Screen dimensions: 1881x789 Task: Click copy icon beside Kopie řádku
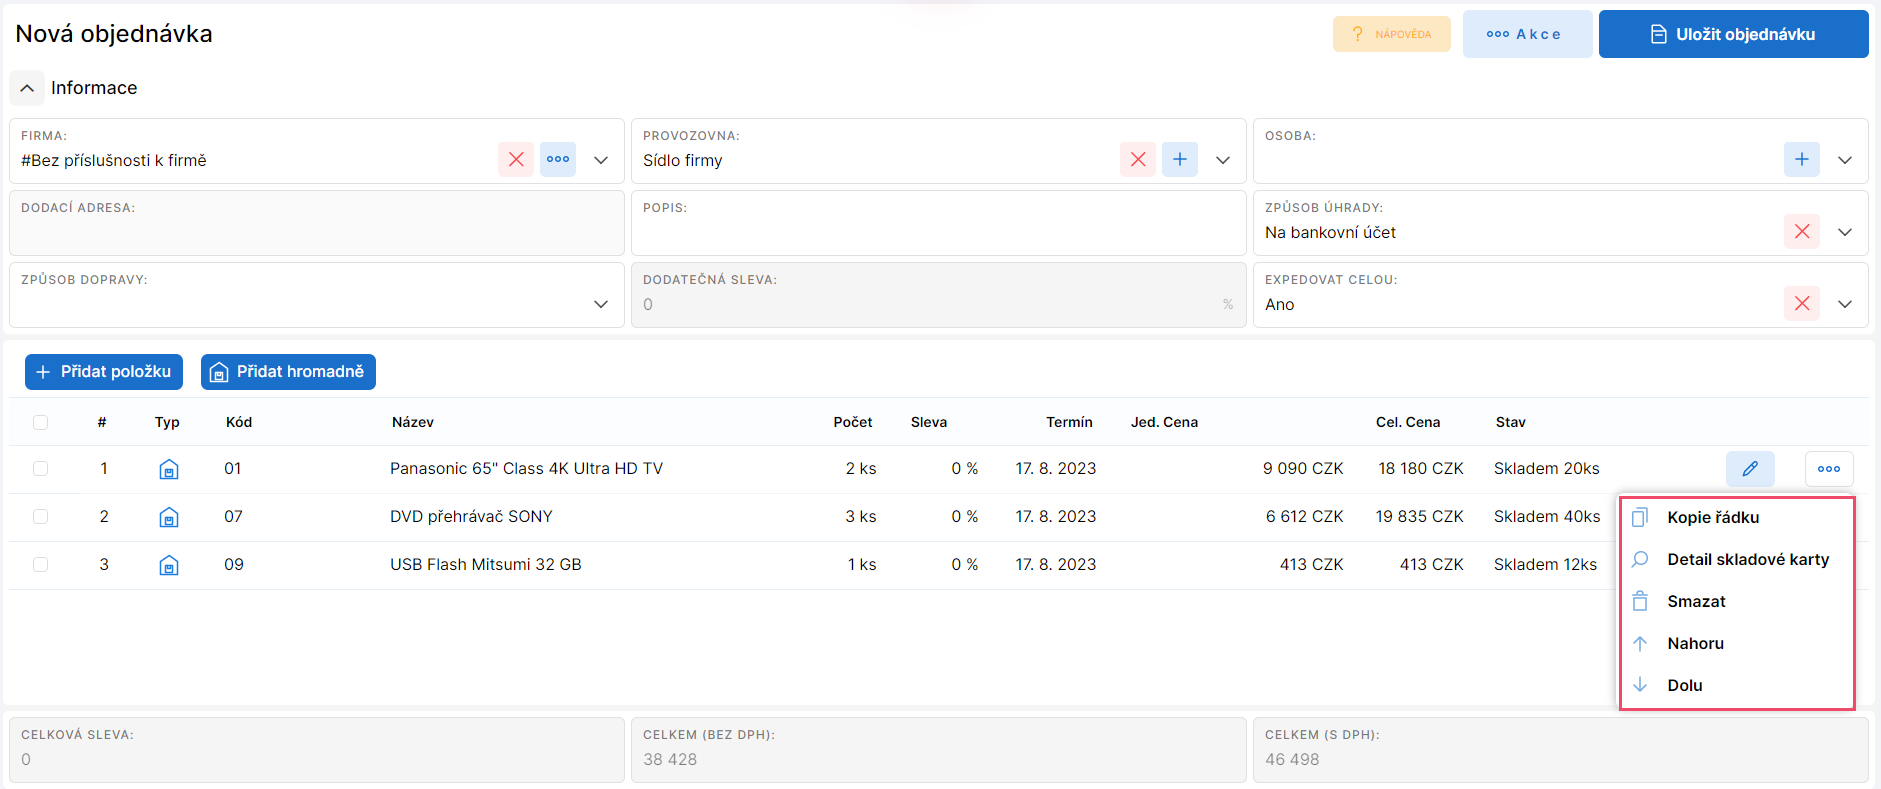click(x=1640, y=517)
